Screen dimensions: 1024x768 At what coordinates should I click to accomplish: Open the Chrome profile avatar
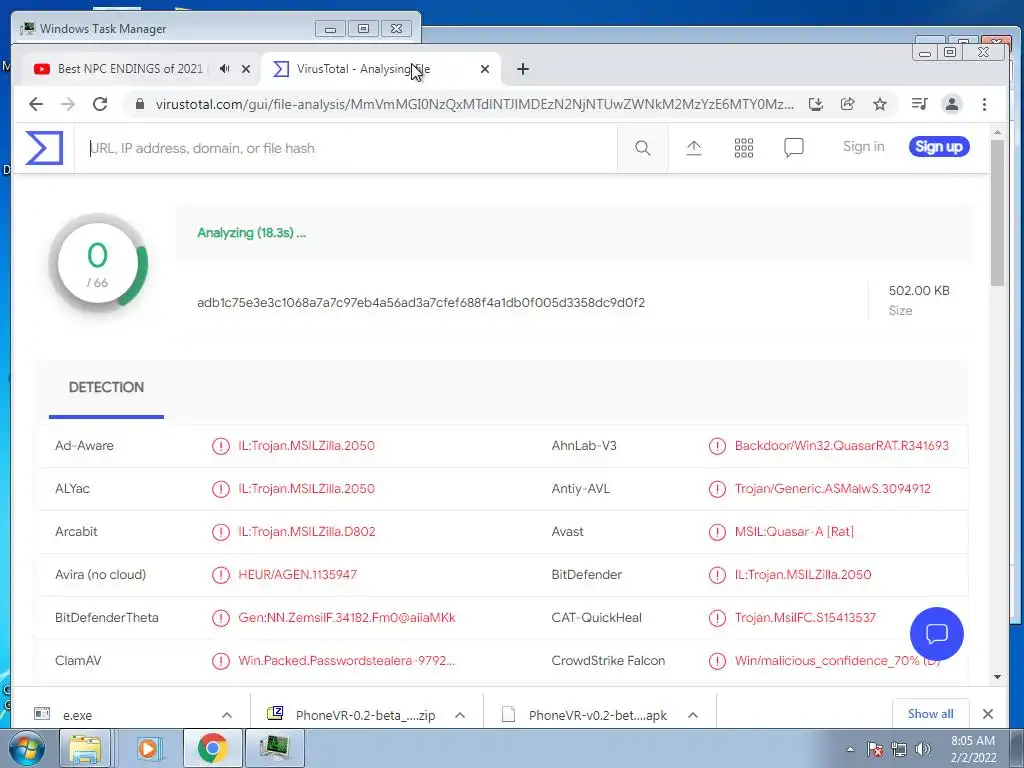point(952,104)
